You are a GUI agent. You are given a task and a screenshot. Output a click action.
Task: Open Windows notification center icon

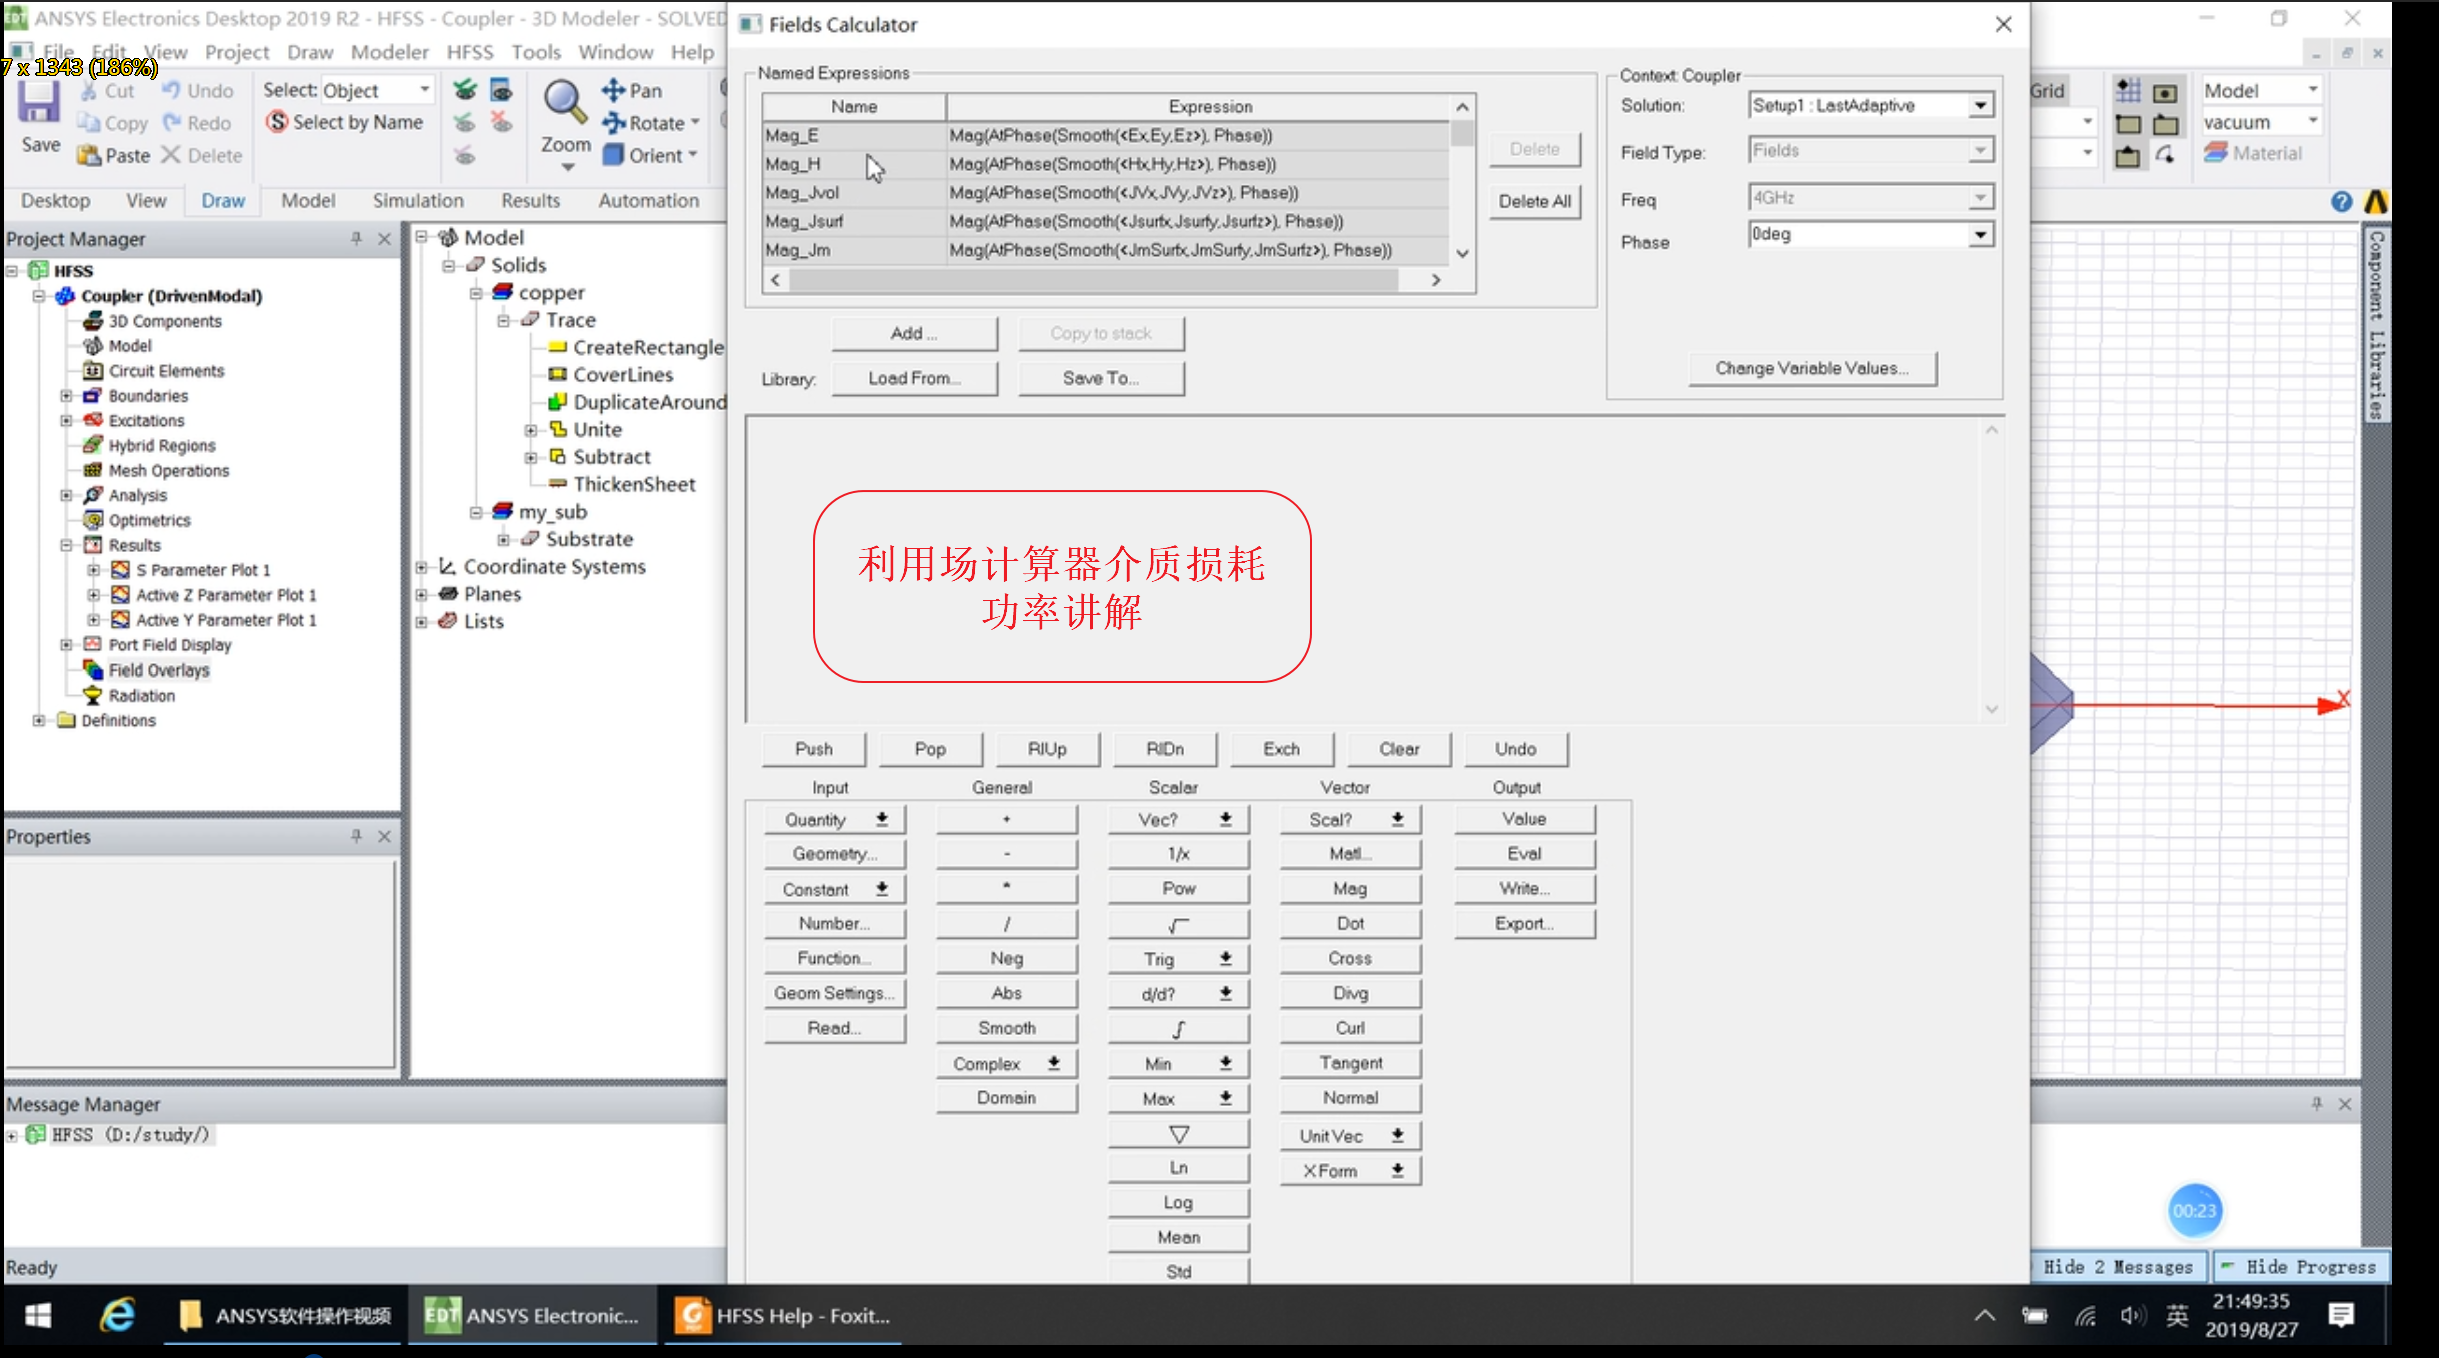coord(2341,1315)
